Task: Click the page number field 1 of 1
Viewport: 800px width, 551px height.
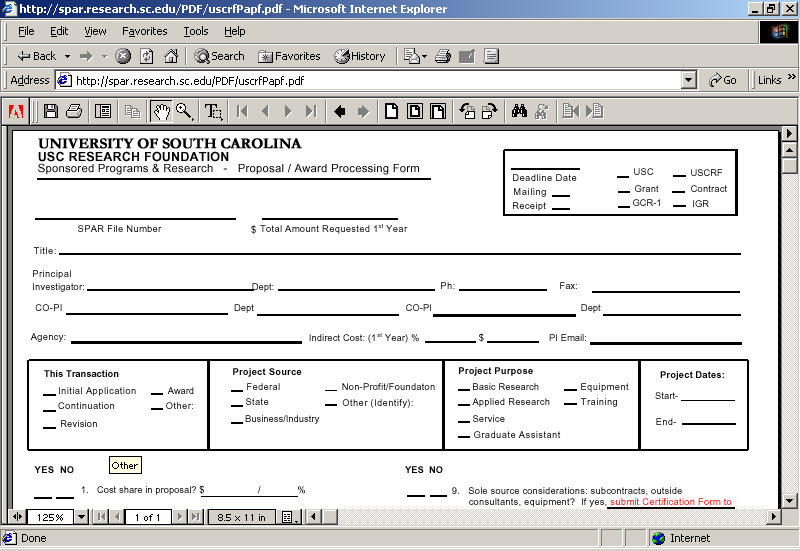Action: [147, 517]
